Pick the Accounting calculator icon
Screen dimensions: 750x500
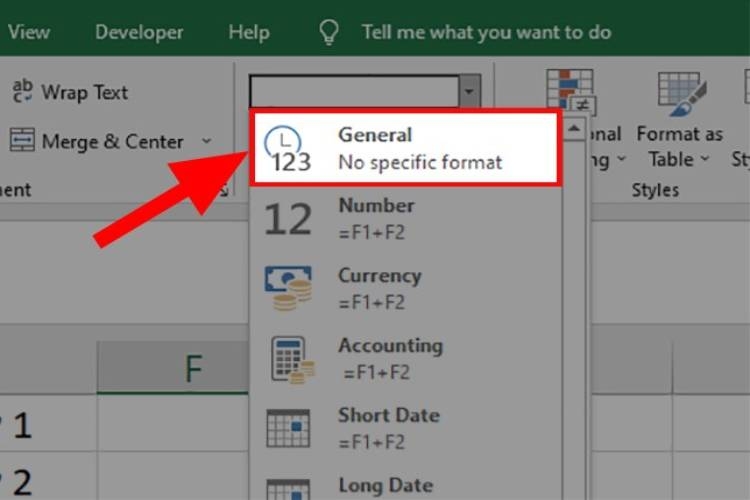290,358
